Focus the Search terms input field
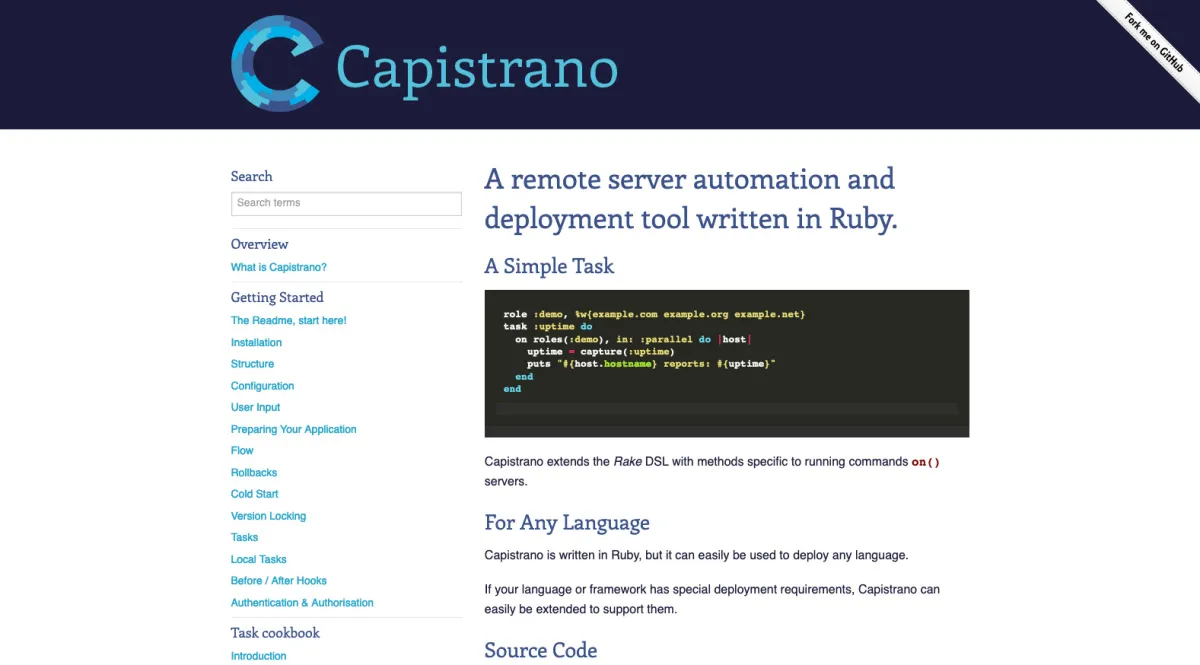 (x=346, y=203)
